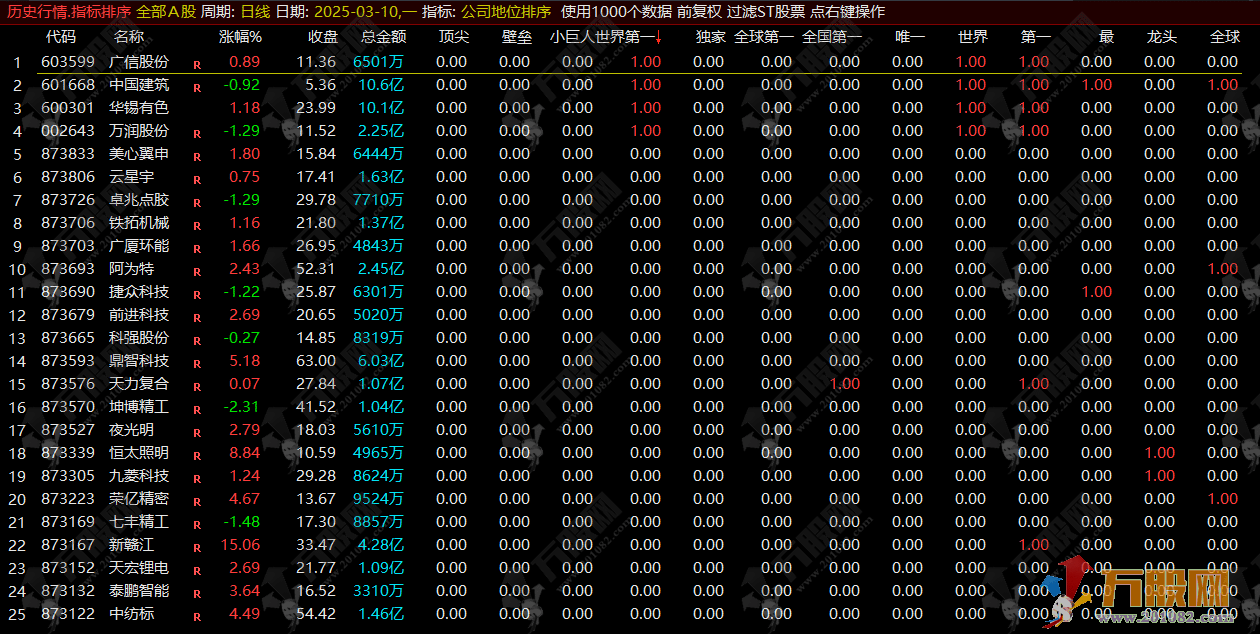Click row number 13
The height and width of the screenshot is (634, 1260).
point(15,338)
